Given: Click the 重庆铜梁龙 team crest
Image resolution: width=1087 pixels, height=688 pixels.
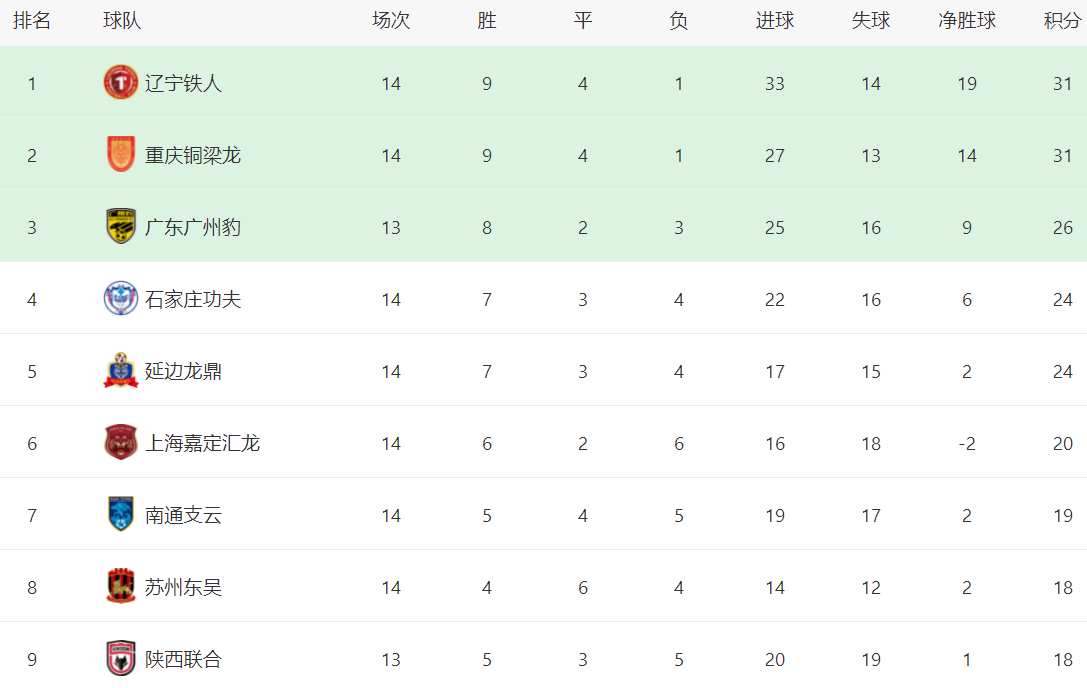Looking at the screenshot, I should [x=121, y=155].
